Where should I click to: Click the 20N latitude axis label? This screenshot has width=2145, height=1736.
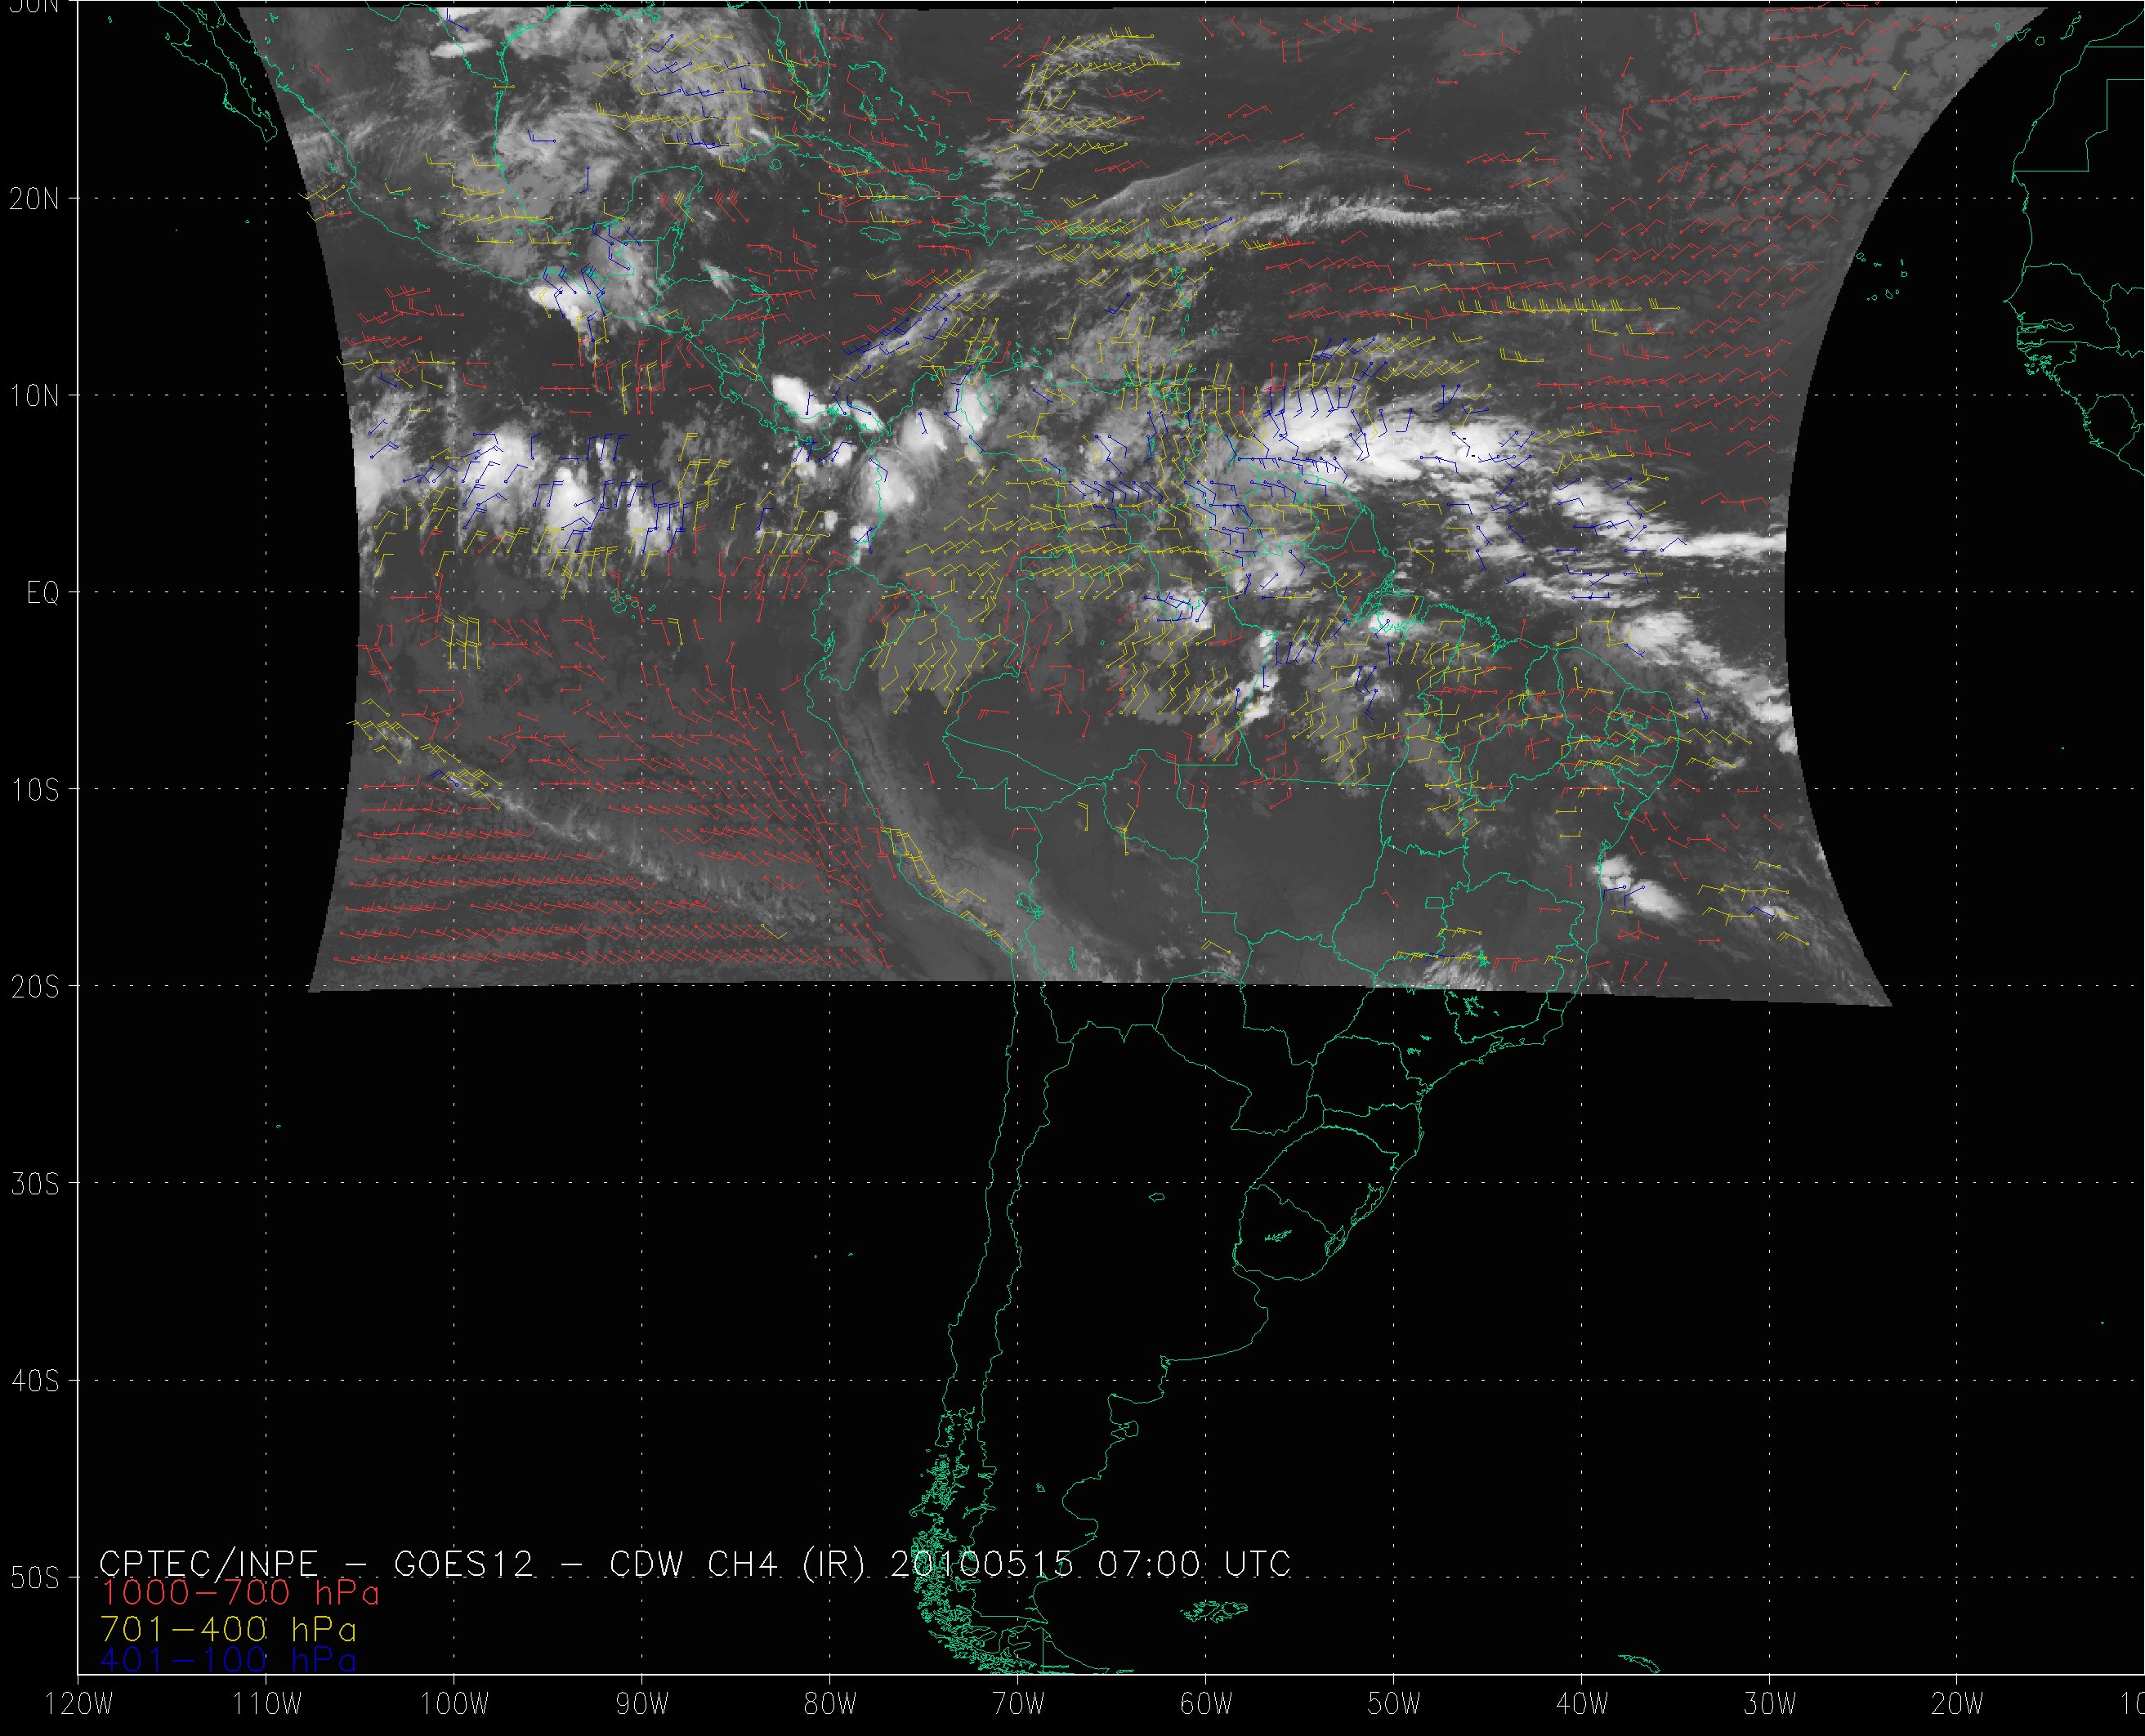(35, 199)
